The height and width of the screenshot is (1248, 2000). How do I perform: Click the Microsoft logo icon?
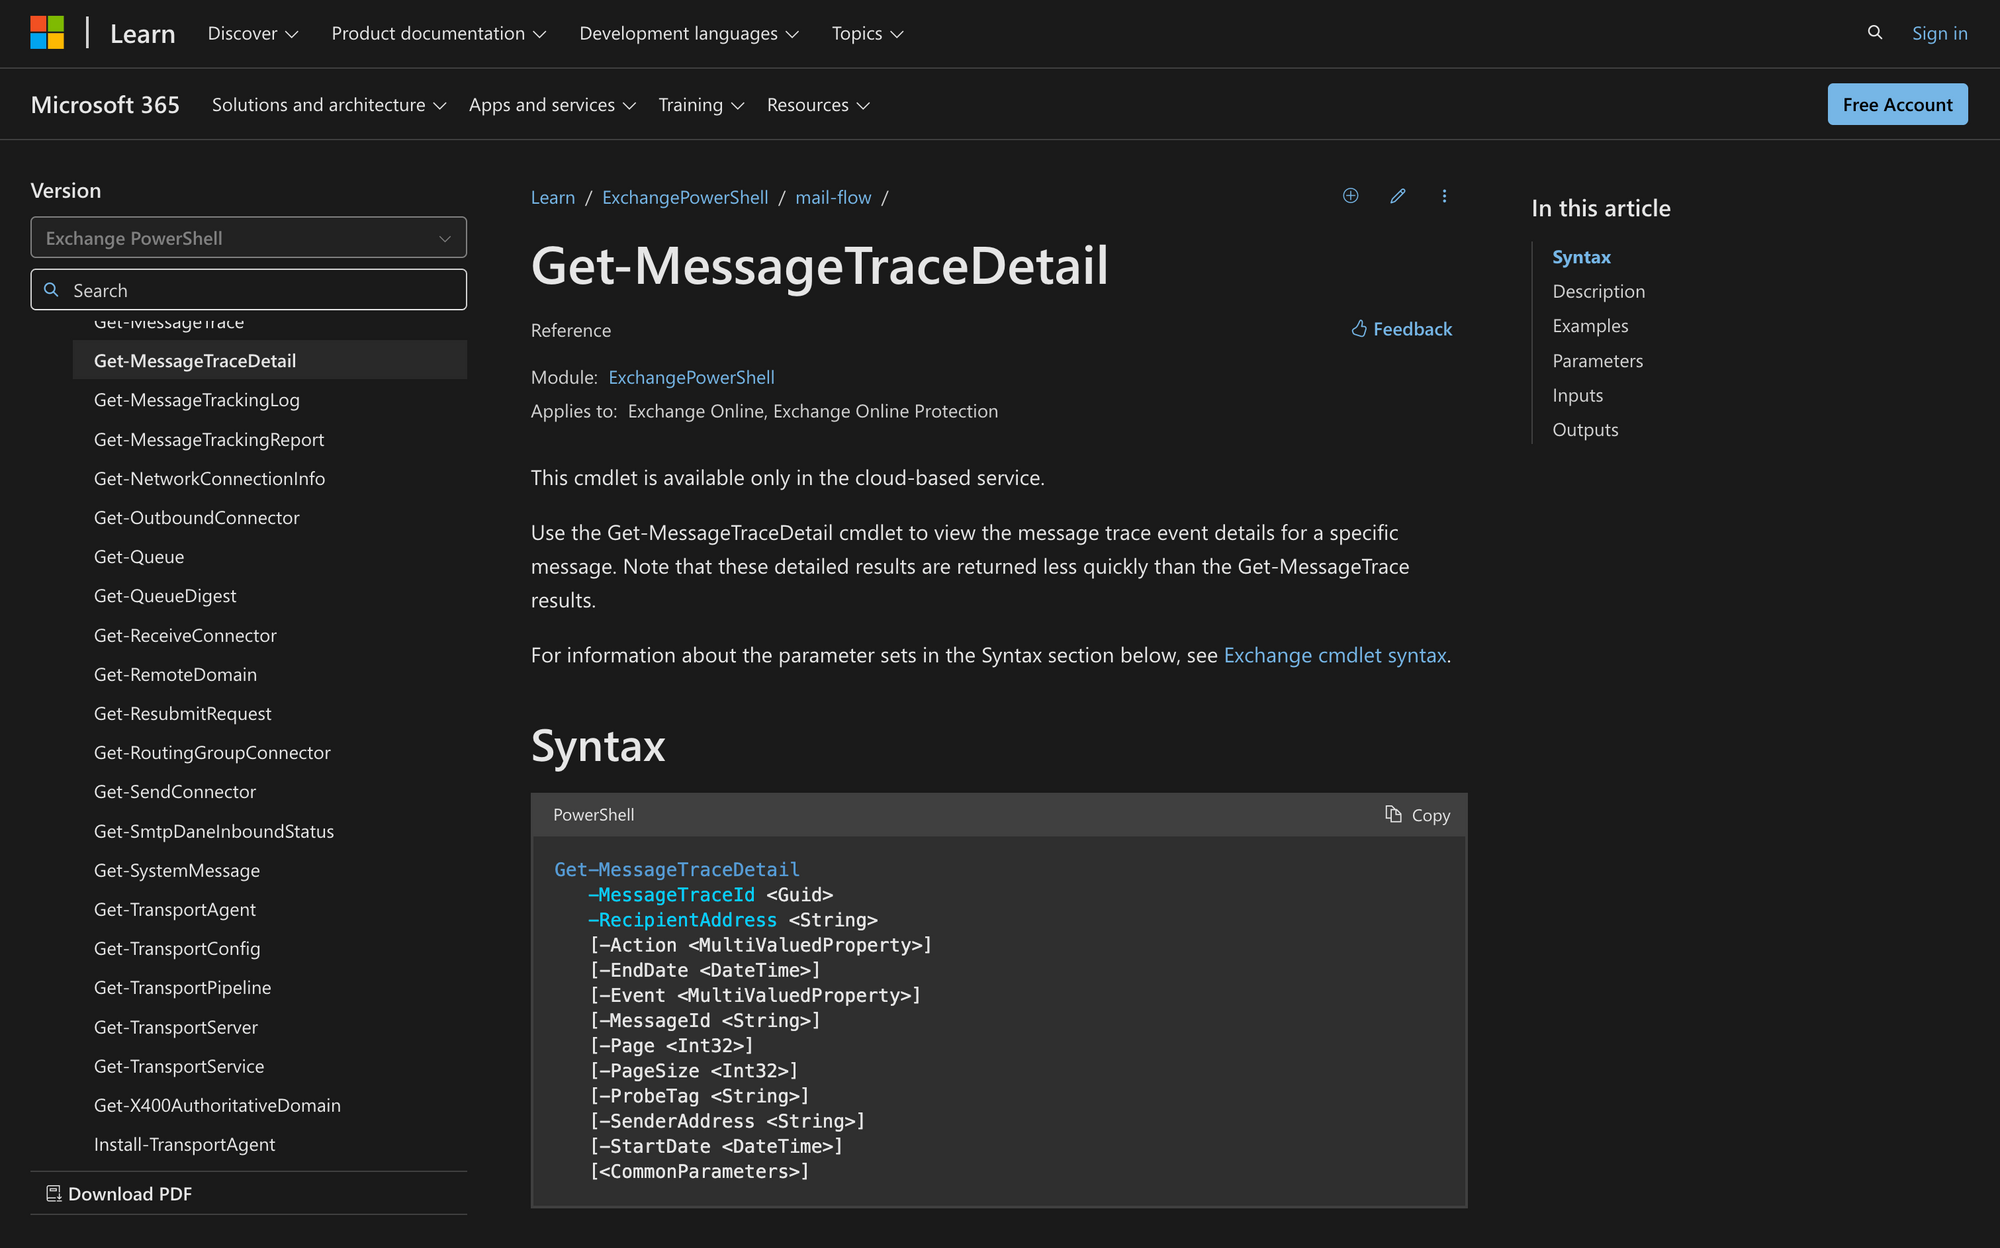click(x=47, y=33)
